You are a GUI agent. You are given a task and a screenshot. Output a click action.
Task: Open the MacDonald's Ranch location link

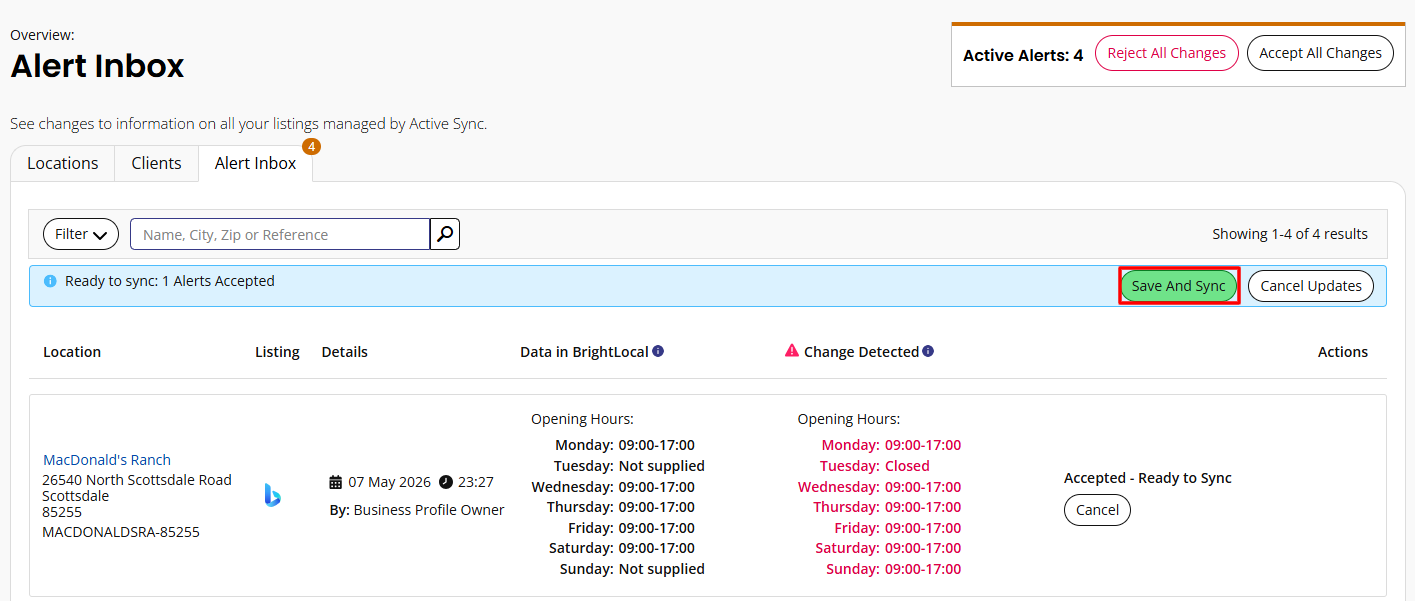pyautogui.click(x=107, y=460)
